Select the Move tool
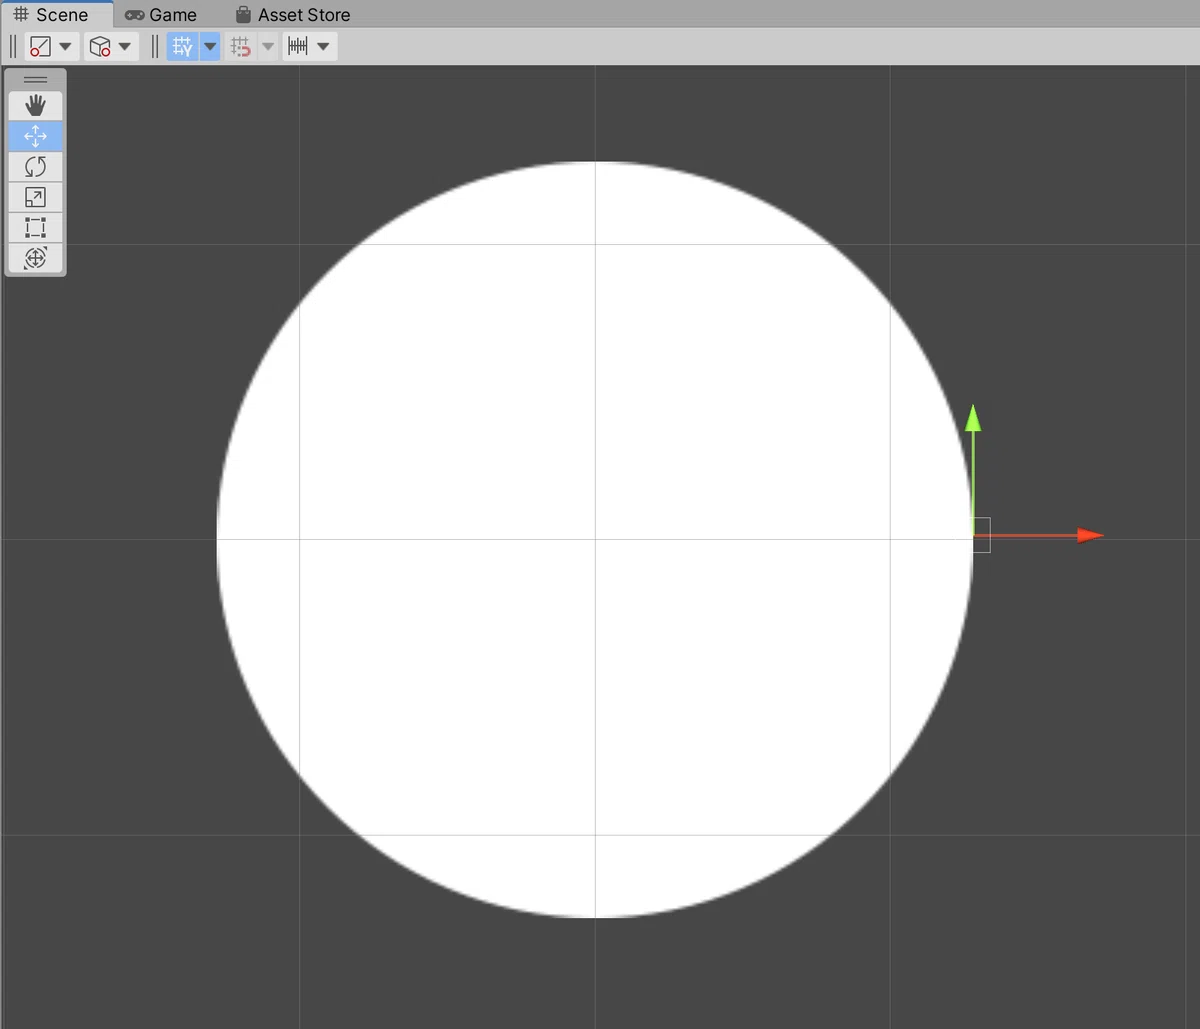This screenshot has width=1200, height=1029. [x=35, y=136]
